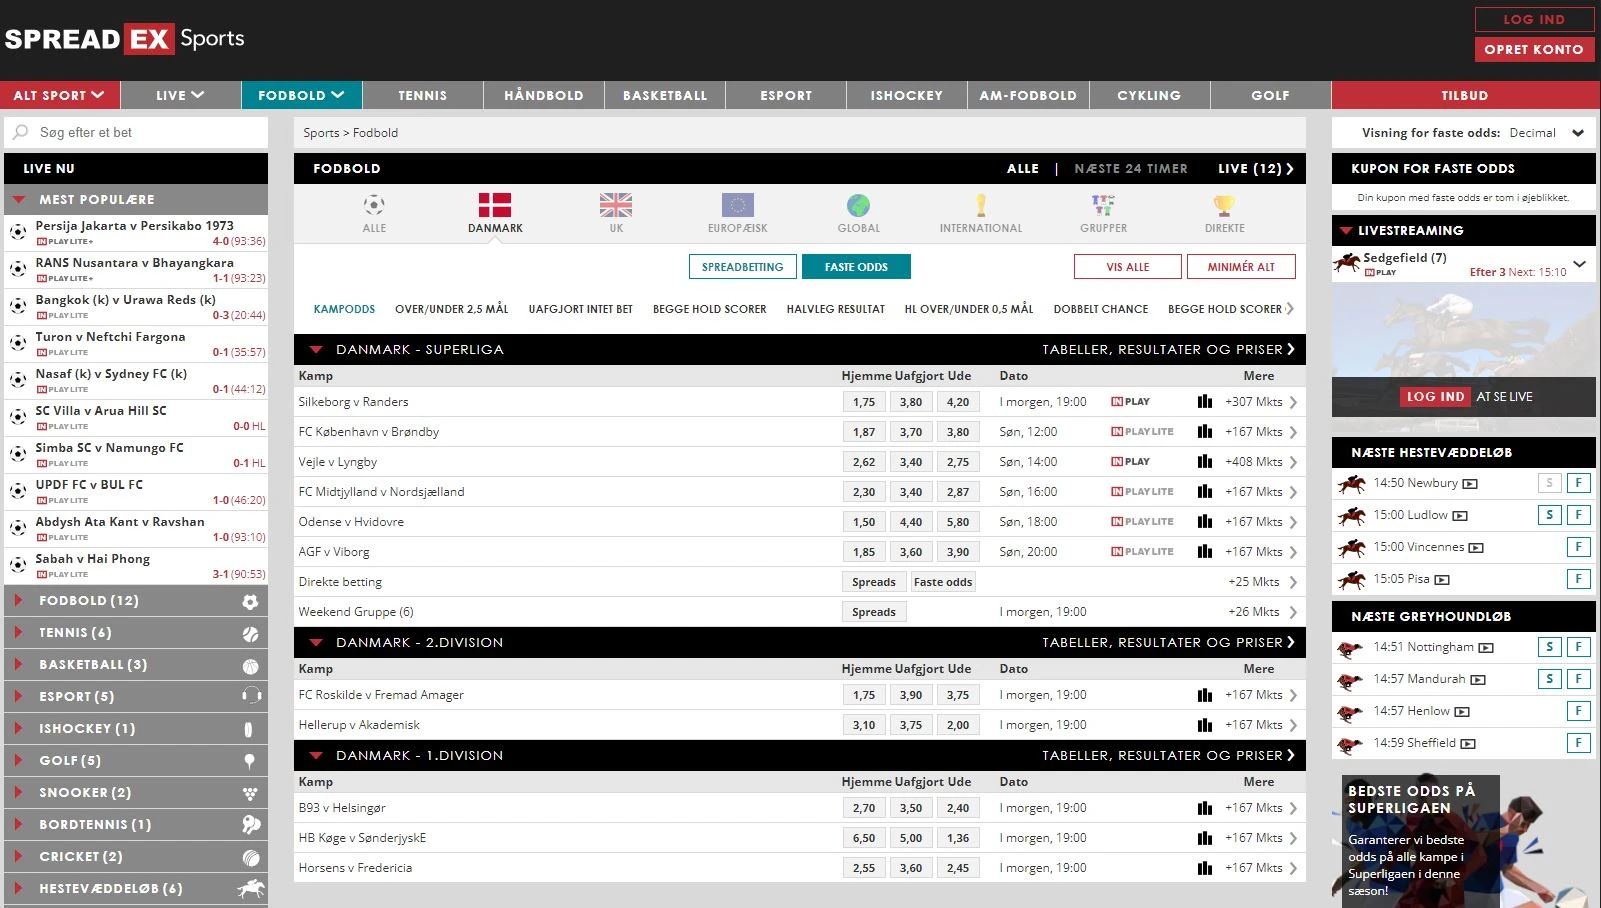Open the Live (12) football link
The width and height of the screenshot is (1601, 908).
click(x=1255, y=168)
